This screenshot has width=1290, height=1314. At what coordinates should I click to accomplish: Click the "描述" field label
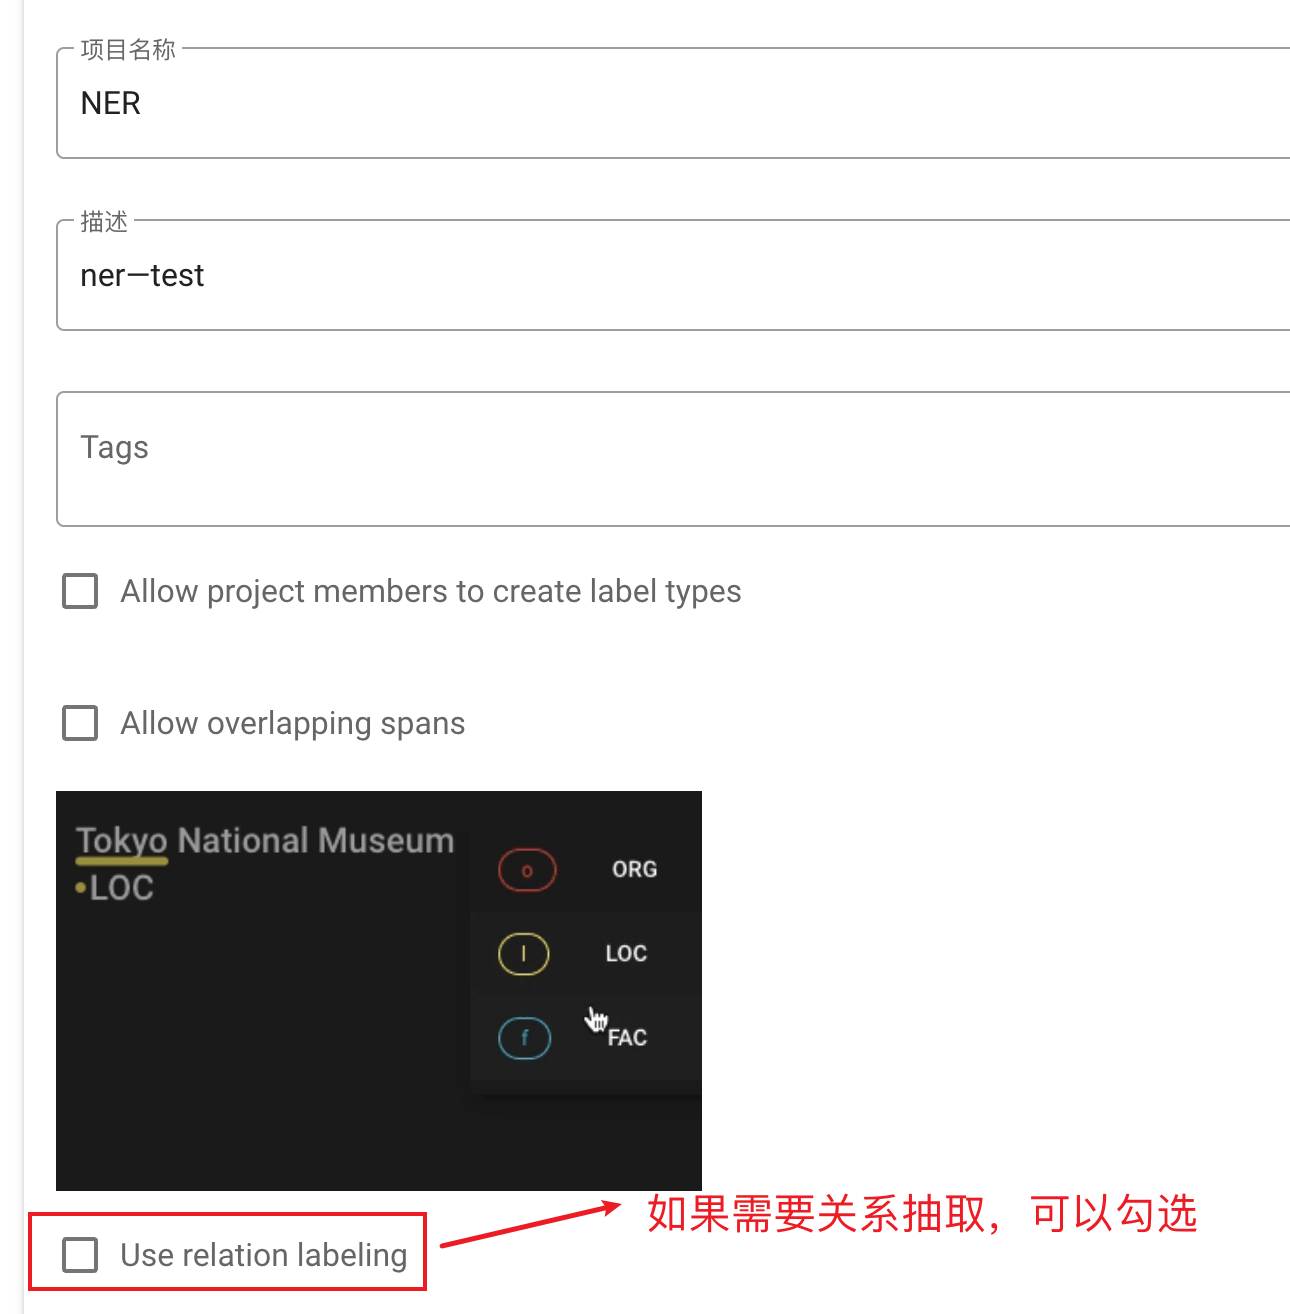point(105,222)
